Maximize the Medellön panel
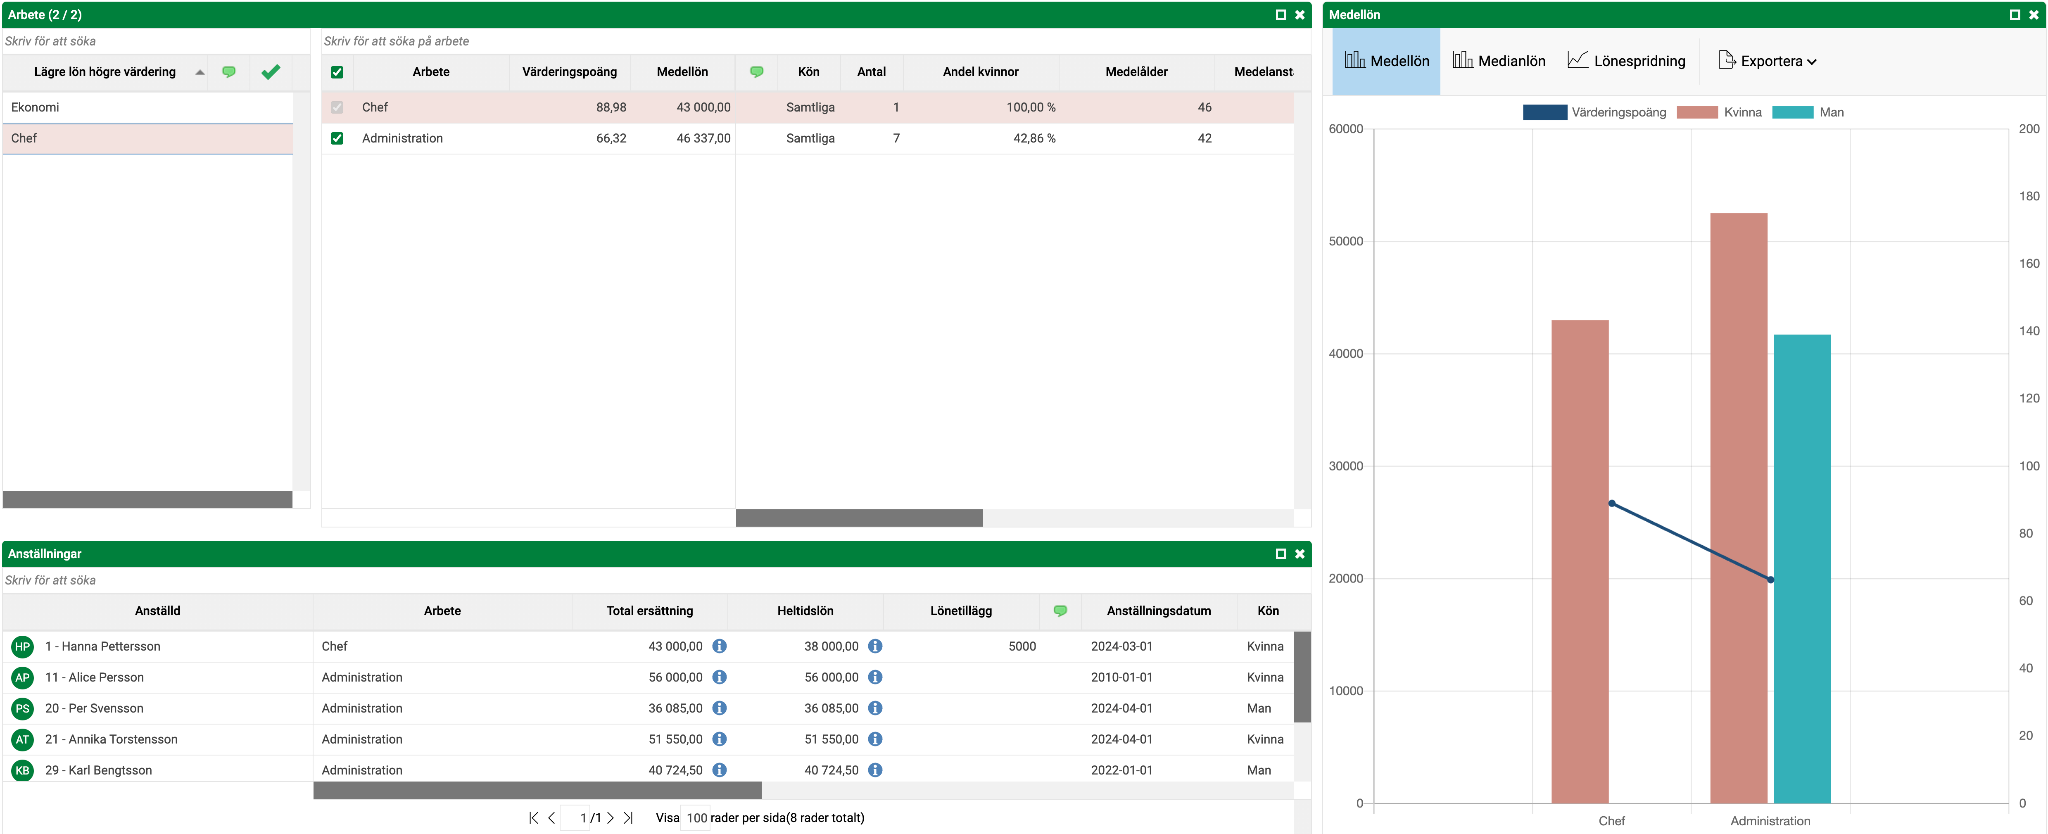The image size is (2048, 834). (x=2015, y=15)
